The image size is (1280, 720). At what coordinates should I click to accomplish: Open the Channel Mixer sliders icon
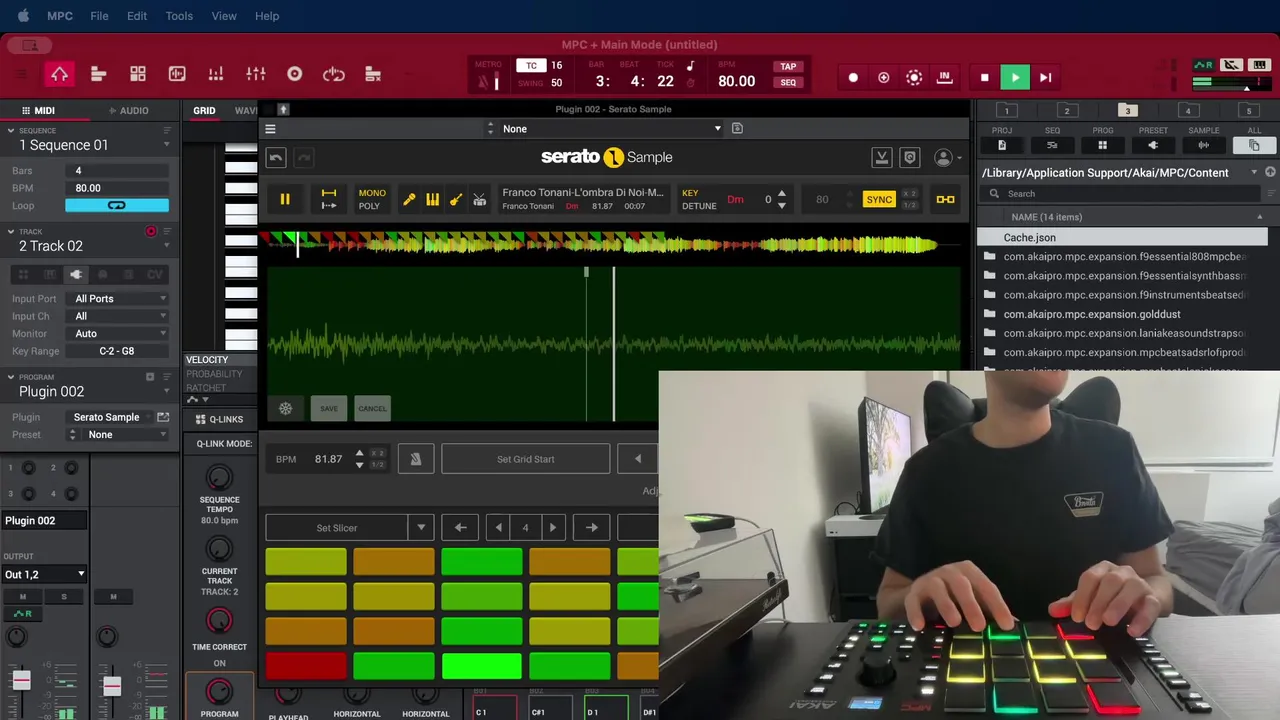click(x=256, y=74)
